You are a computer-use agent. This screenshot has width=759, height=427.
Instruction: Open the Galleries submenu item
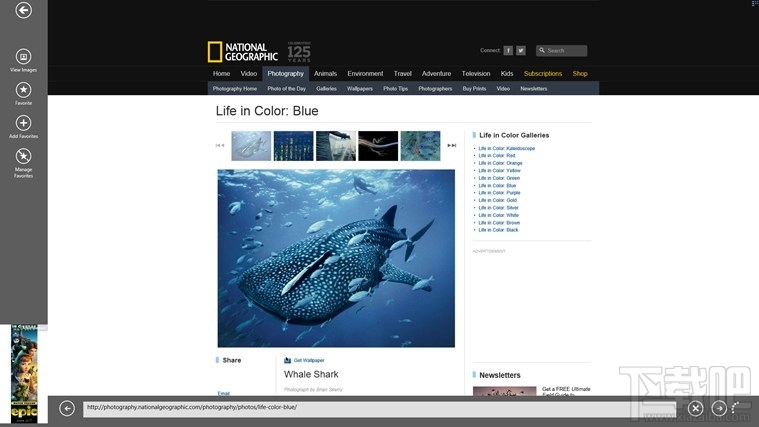click(326, 89)
